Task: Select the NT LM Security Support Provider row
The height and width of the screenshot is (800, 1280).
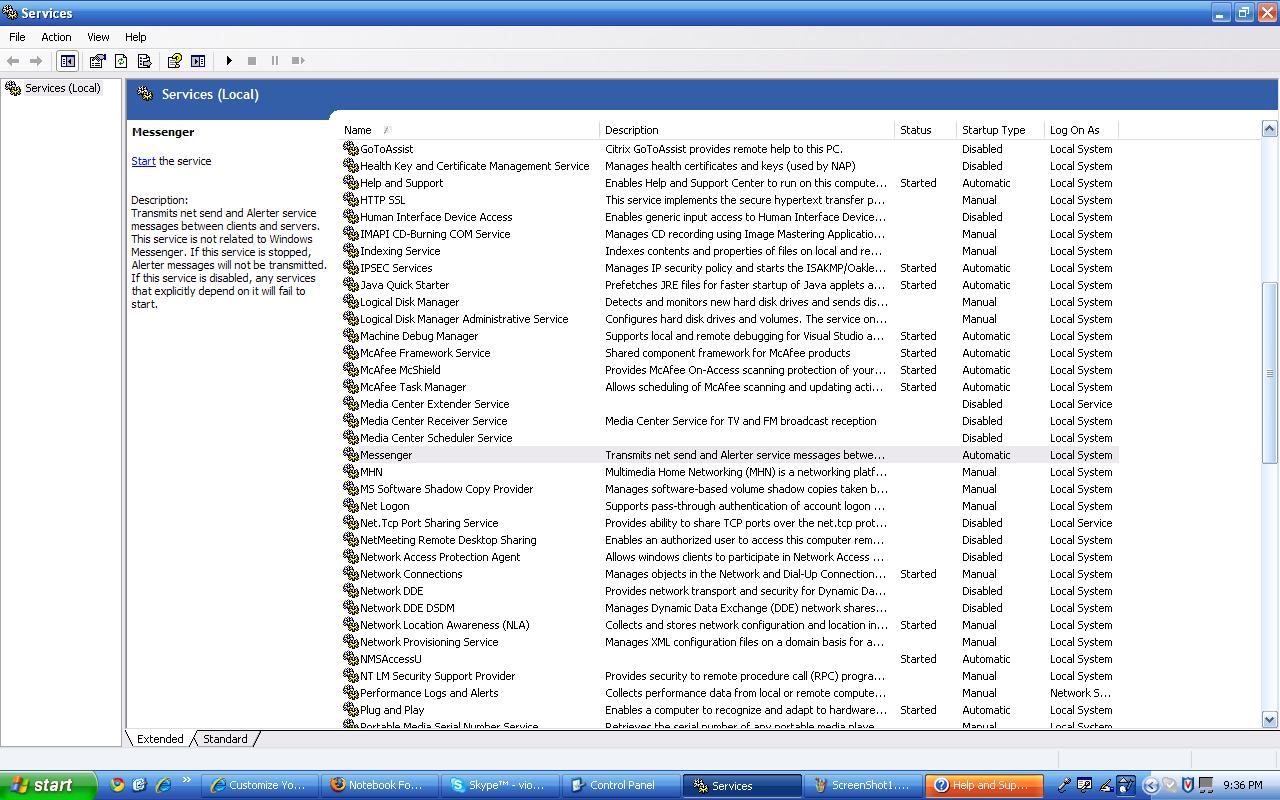Action: (x=729, y=675)
